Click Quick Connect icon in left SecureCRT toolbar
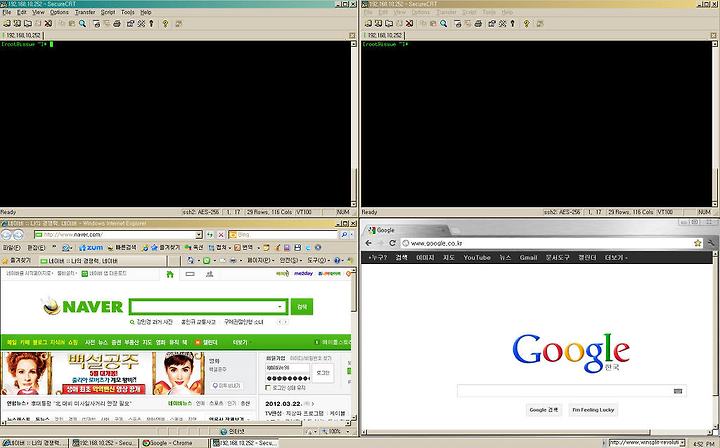 (x=17, y=23)
